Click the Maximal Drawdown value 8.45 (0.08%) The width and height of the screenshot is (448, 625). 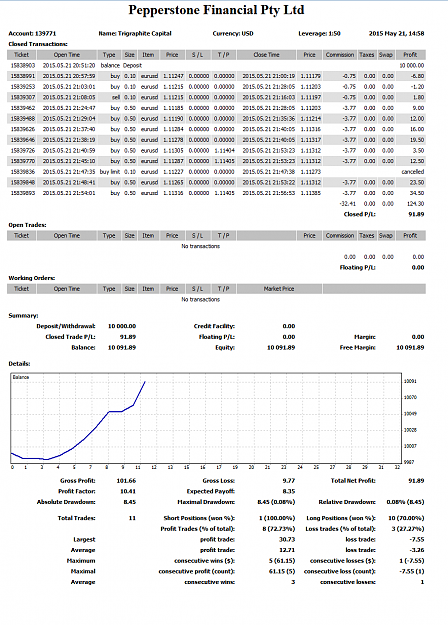click(x=276, y=502)
